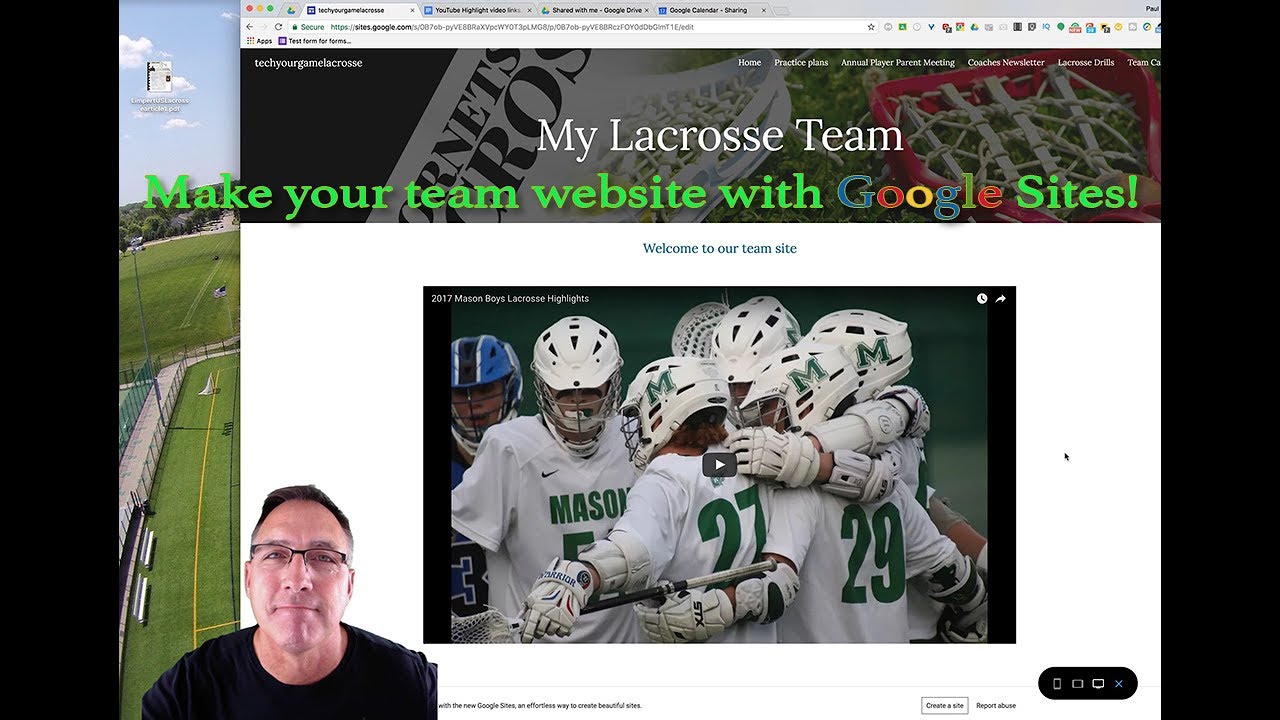Exit preview with the blue X icon

(1119, 684)
